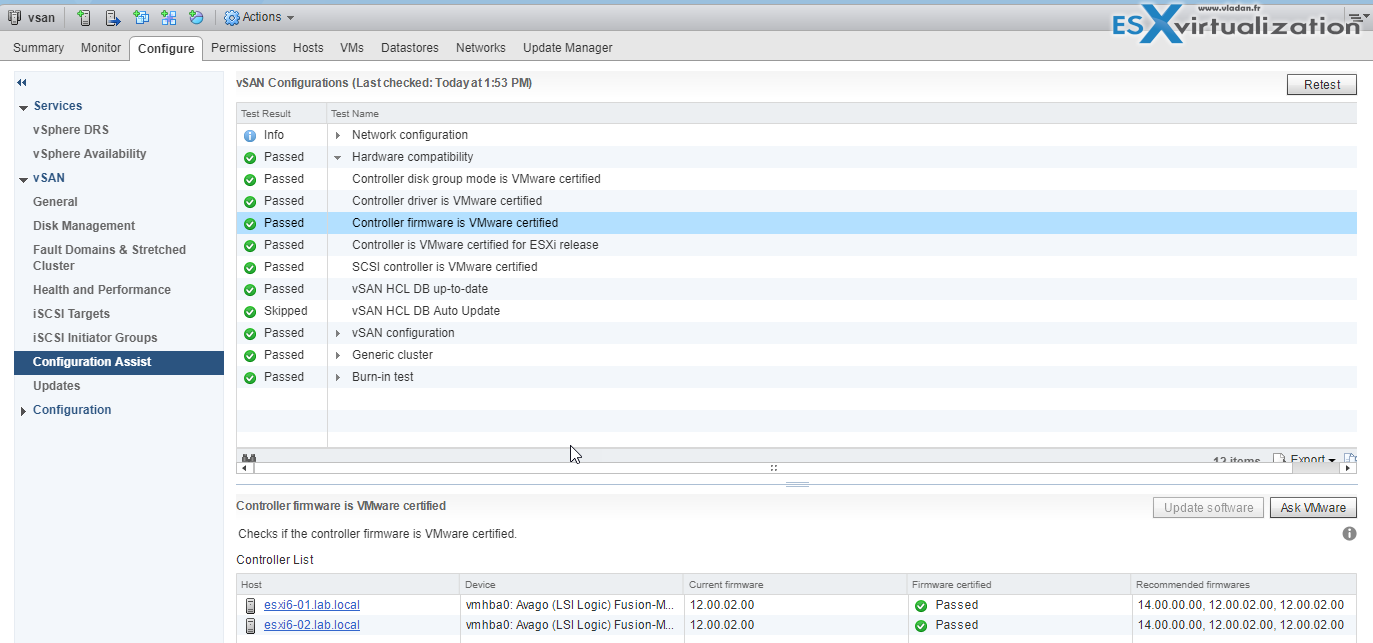Click the New Virtual Machine toolbar icon
Viewport: 1373px width, 643px height.
(141, 17)
